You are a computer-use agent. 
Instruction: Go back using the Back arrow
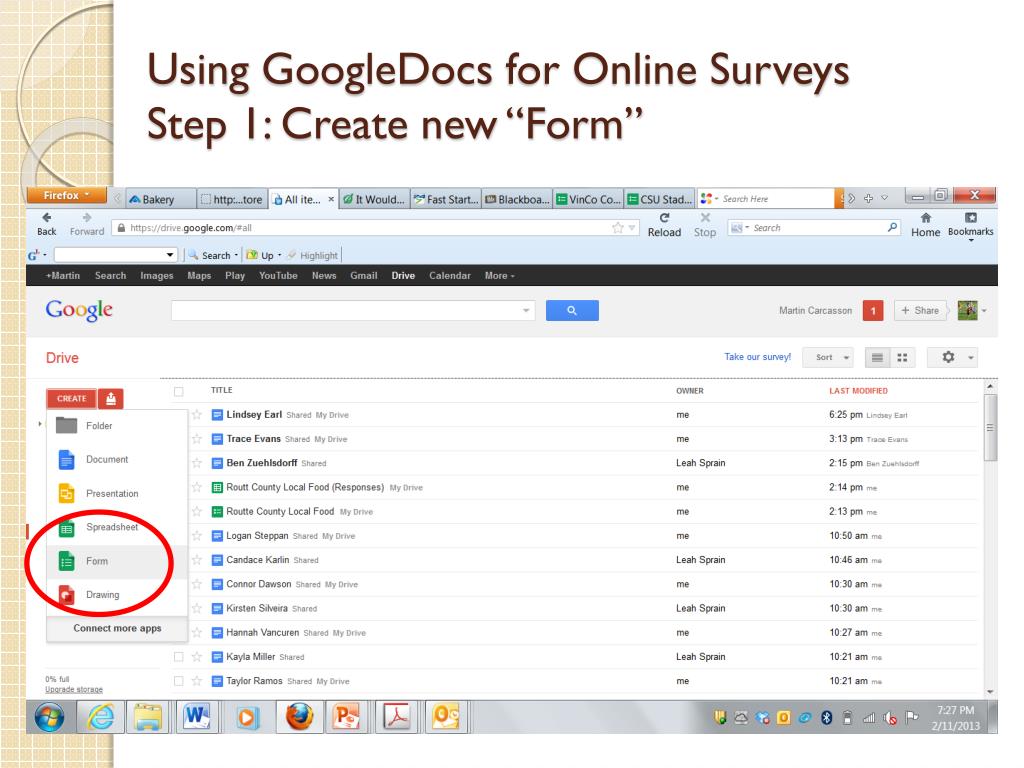tap(46, 218)
